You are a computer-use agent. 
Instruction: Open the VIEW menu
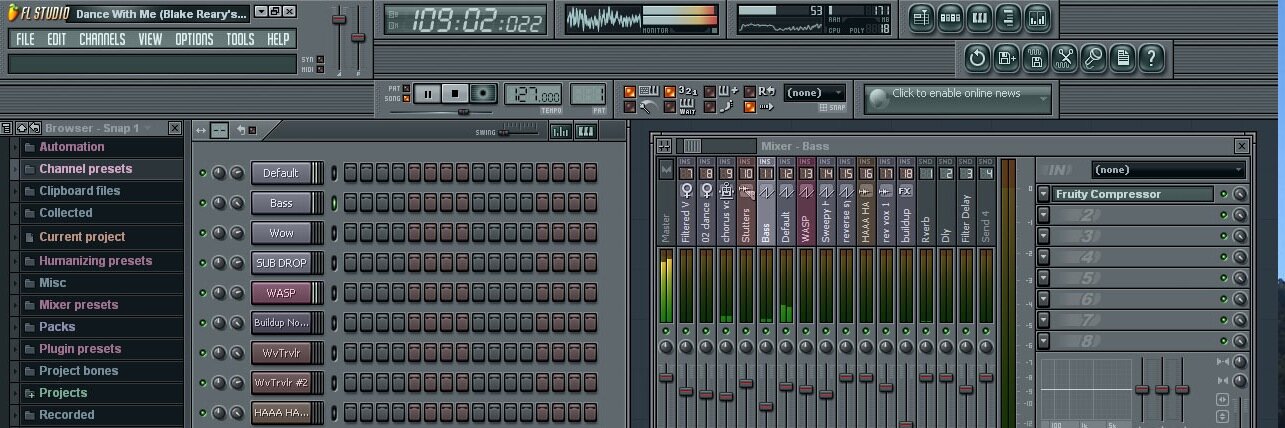pyautogui.click(x=150, y=39)
